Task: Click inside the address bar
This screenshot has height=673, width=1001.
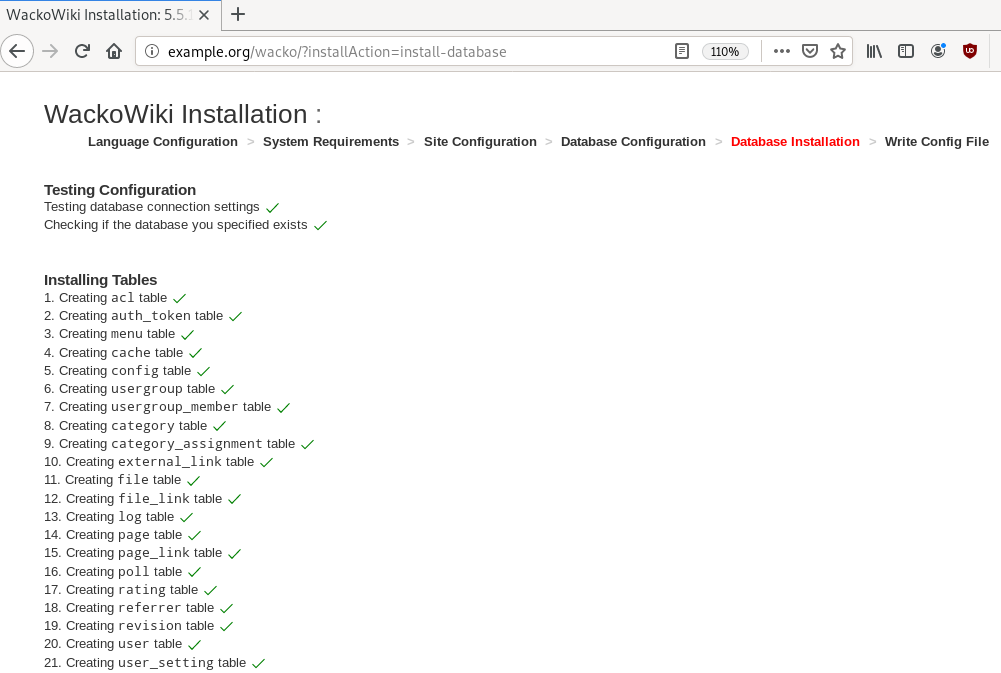Action: pos(400,50)
